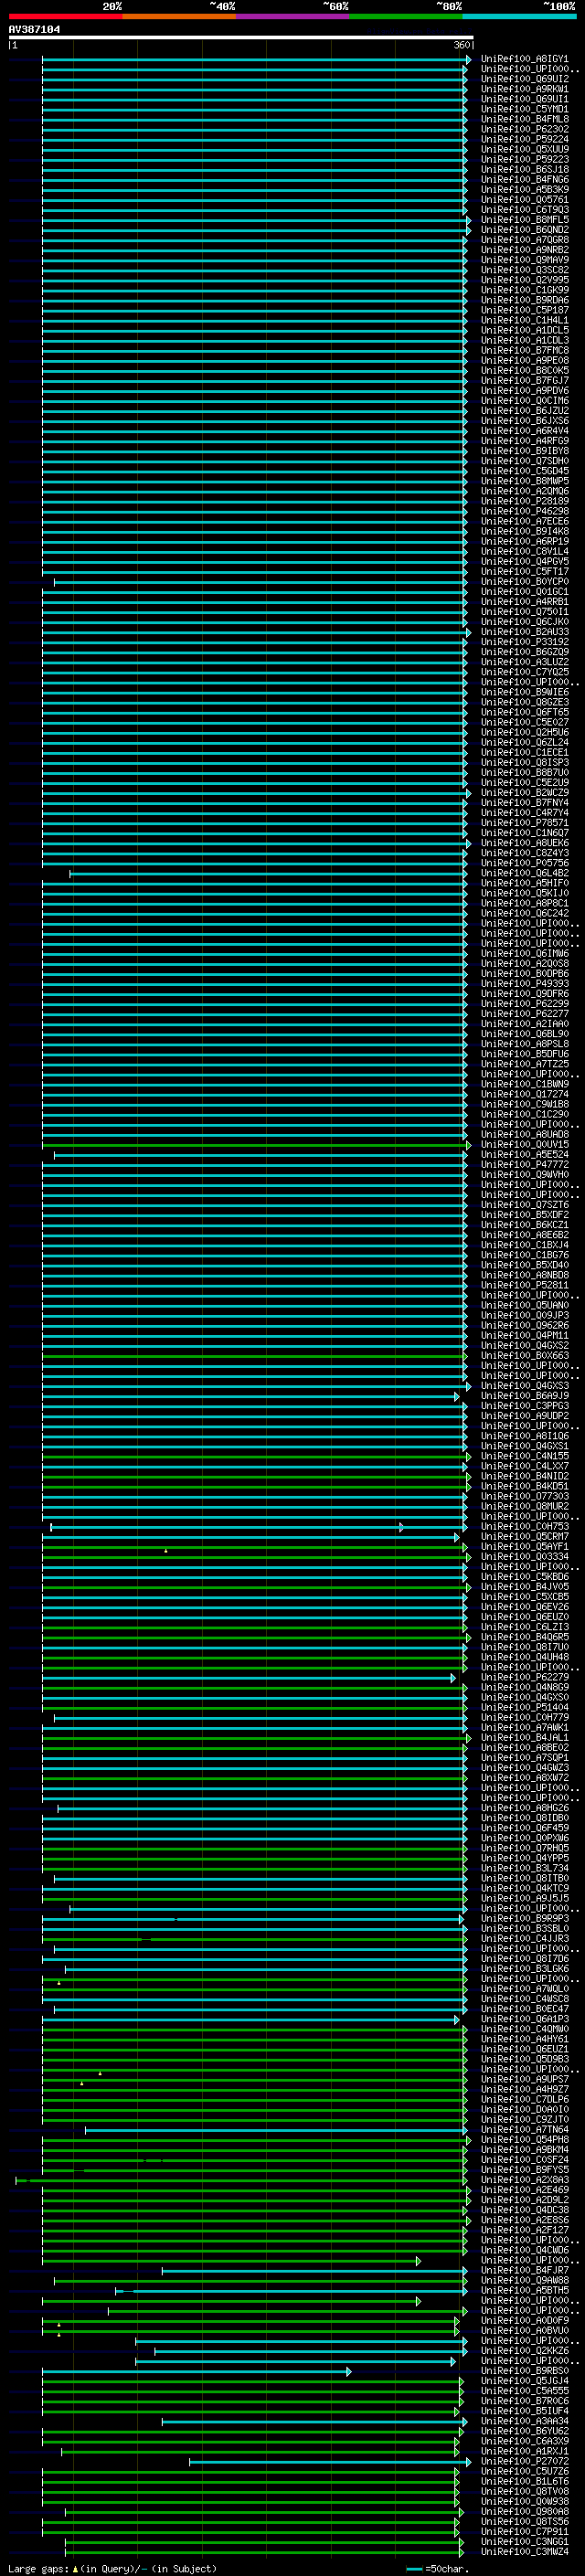Screen dimensions: 585x2576
Task: Click the hit label UniRef100_A1CDL3
Action: pyautogui.click(x=525, y=340)
